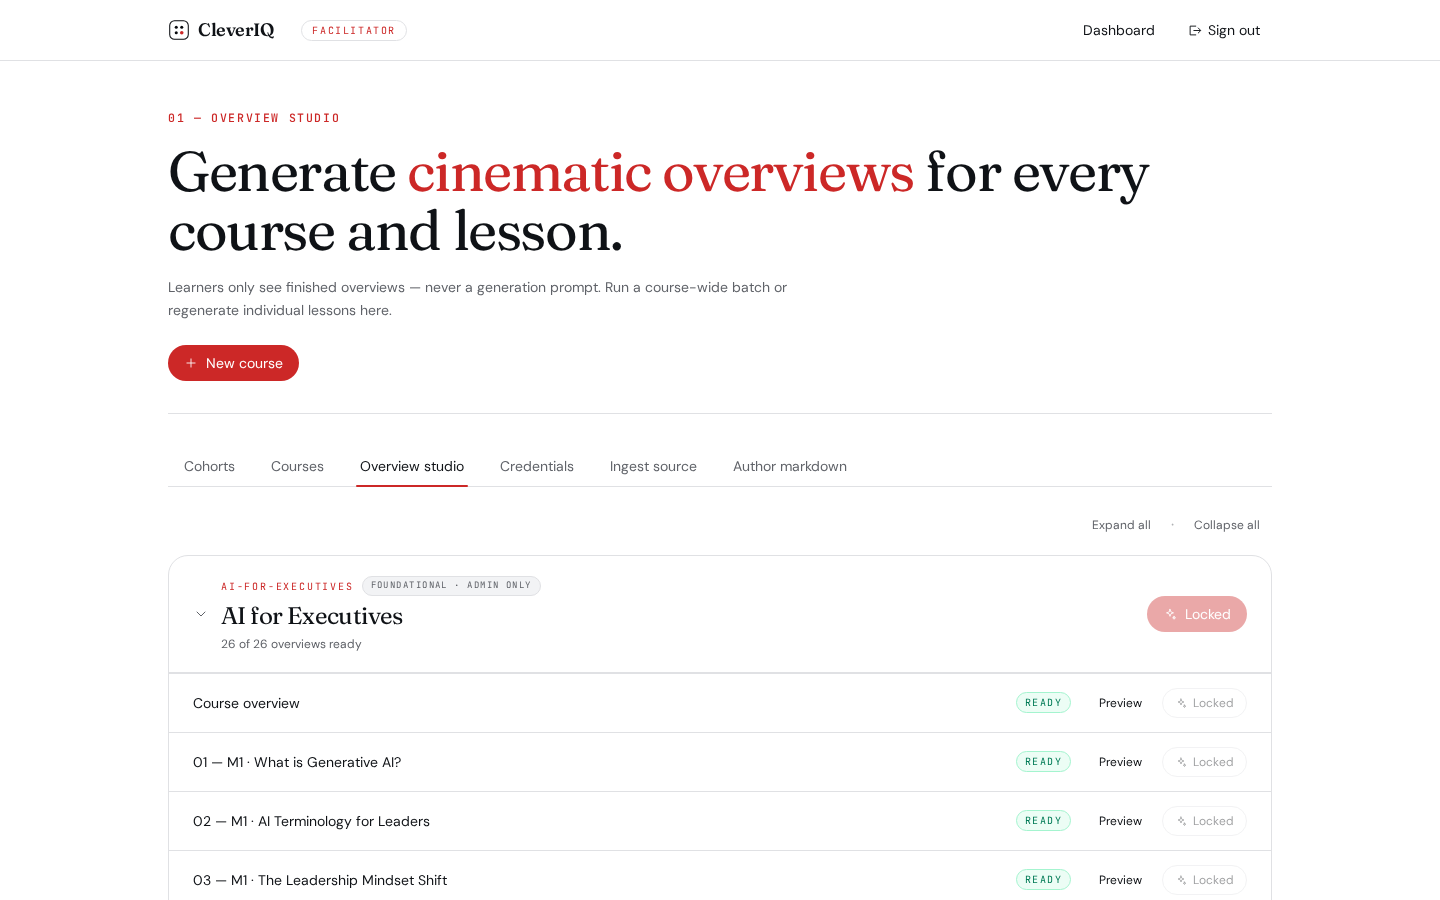Click the AI-FOR-EXECUTIVES course slug label
Image resolution: width=1440 pixels, height=900 pixels.
click(x=287, y=587)
